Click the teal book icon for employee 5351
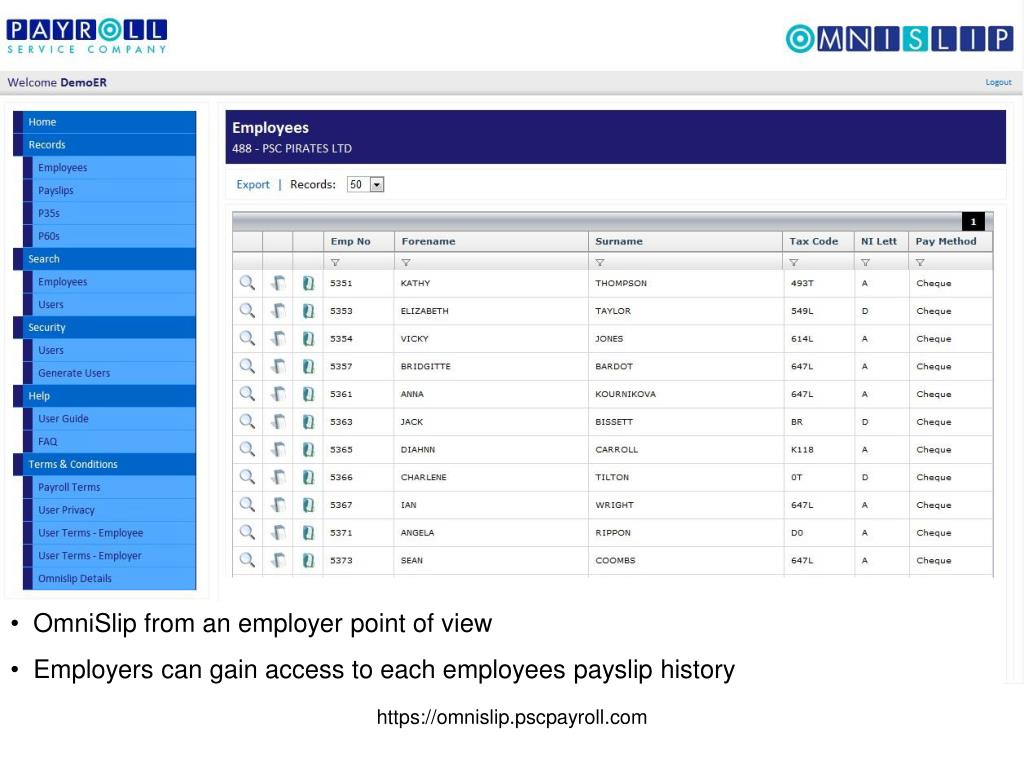Screen dimensions: 1024x768 tap(308, 283)
